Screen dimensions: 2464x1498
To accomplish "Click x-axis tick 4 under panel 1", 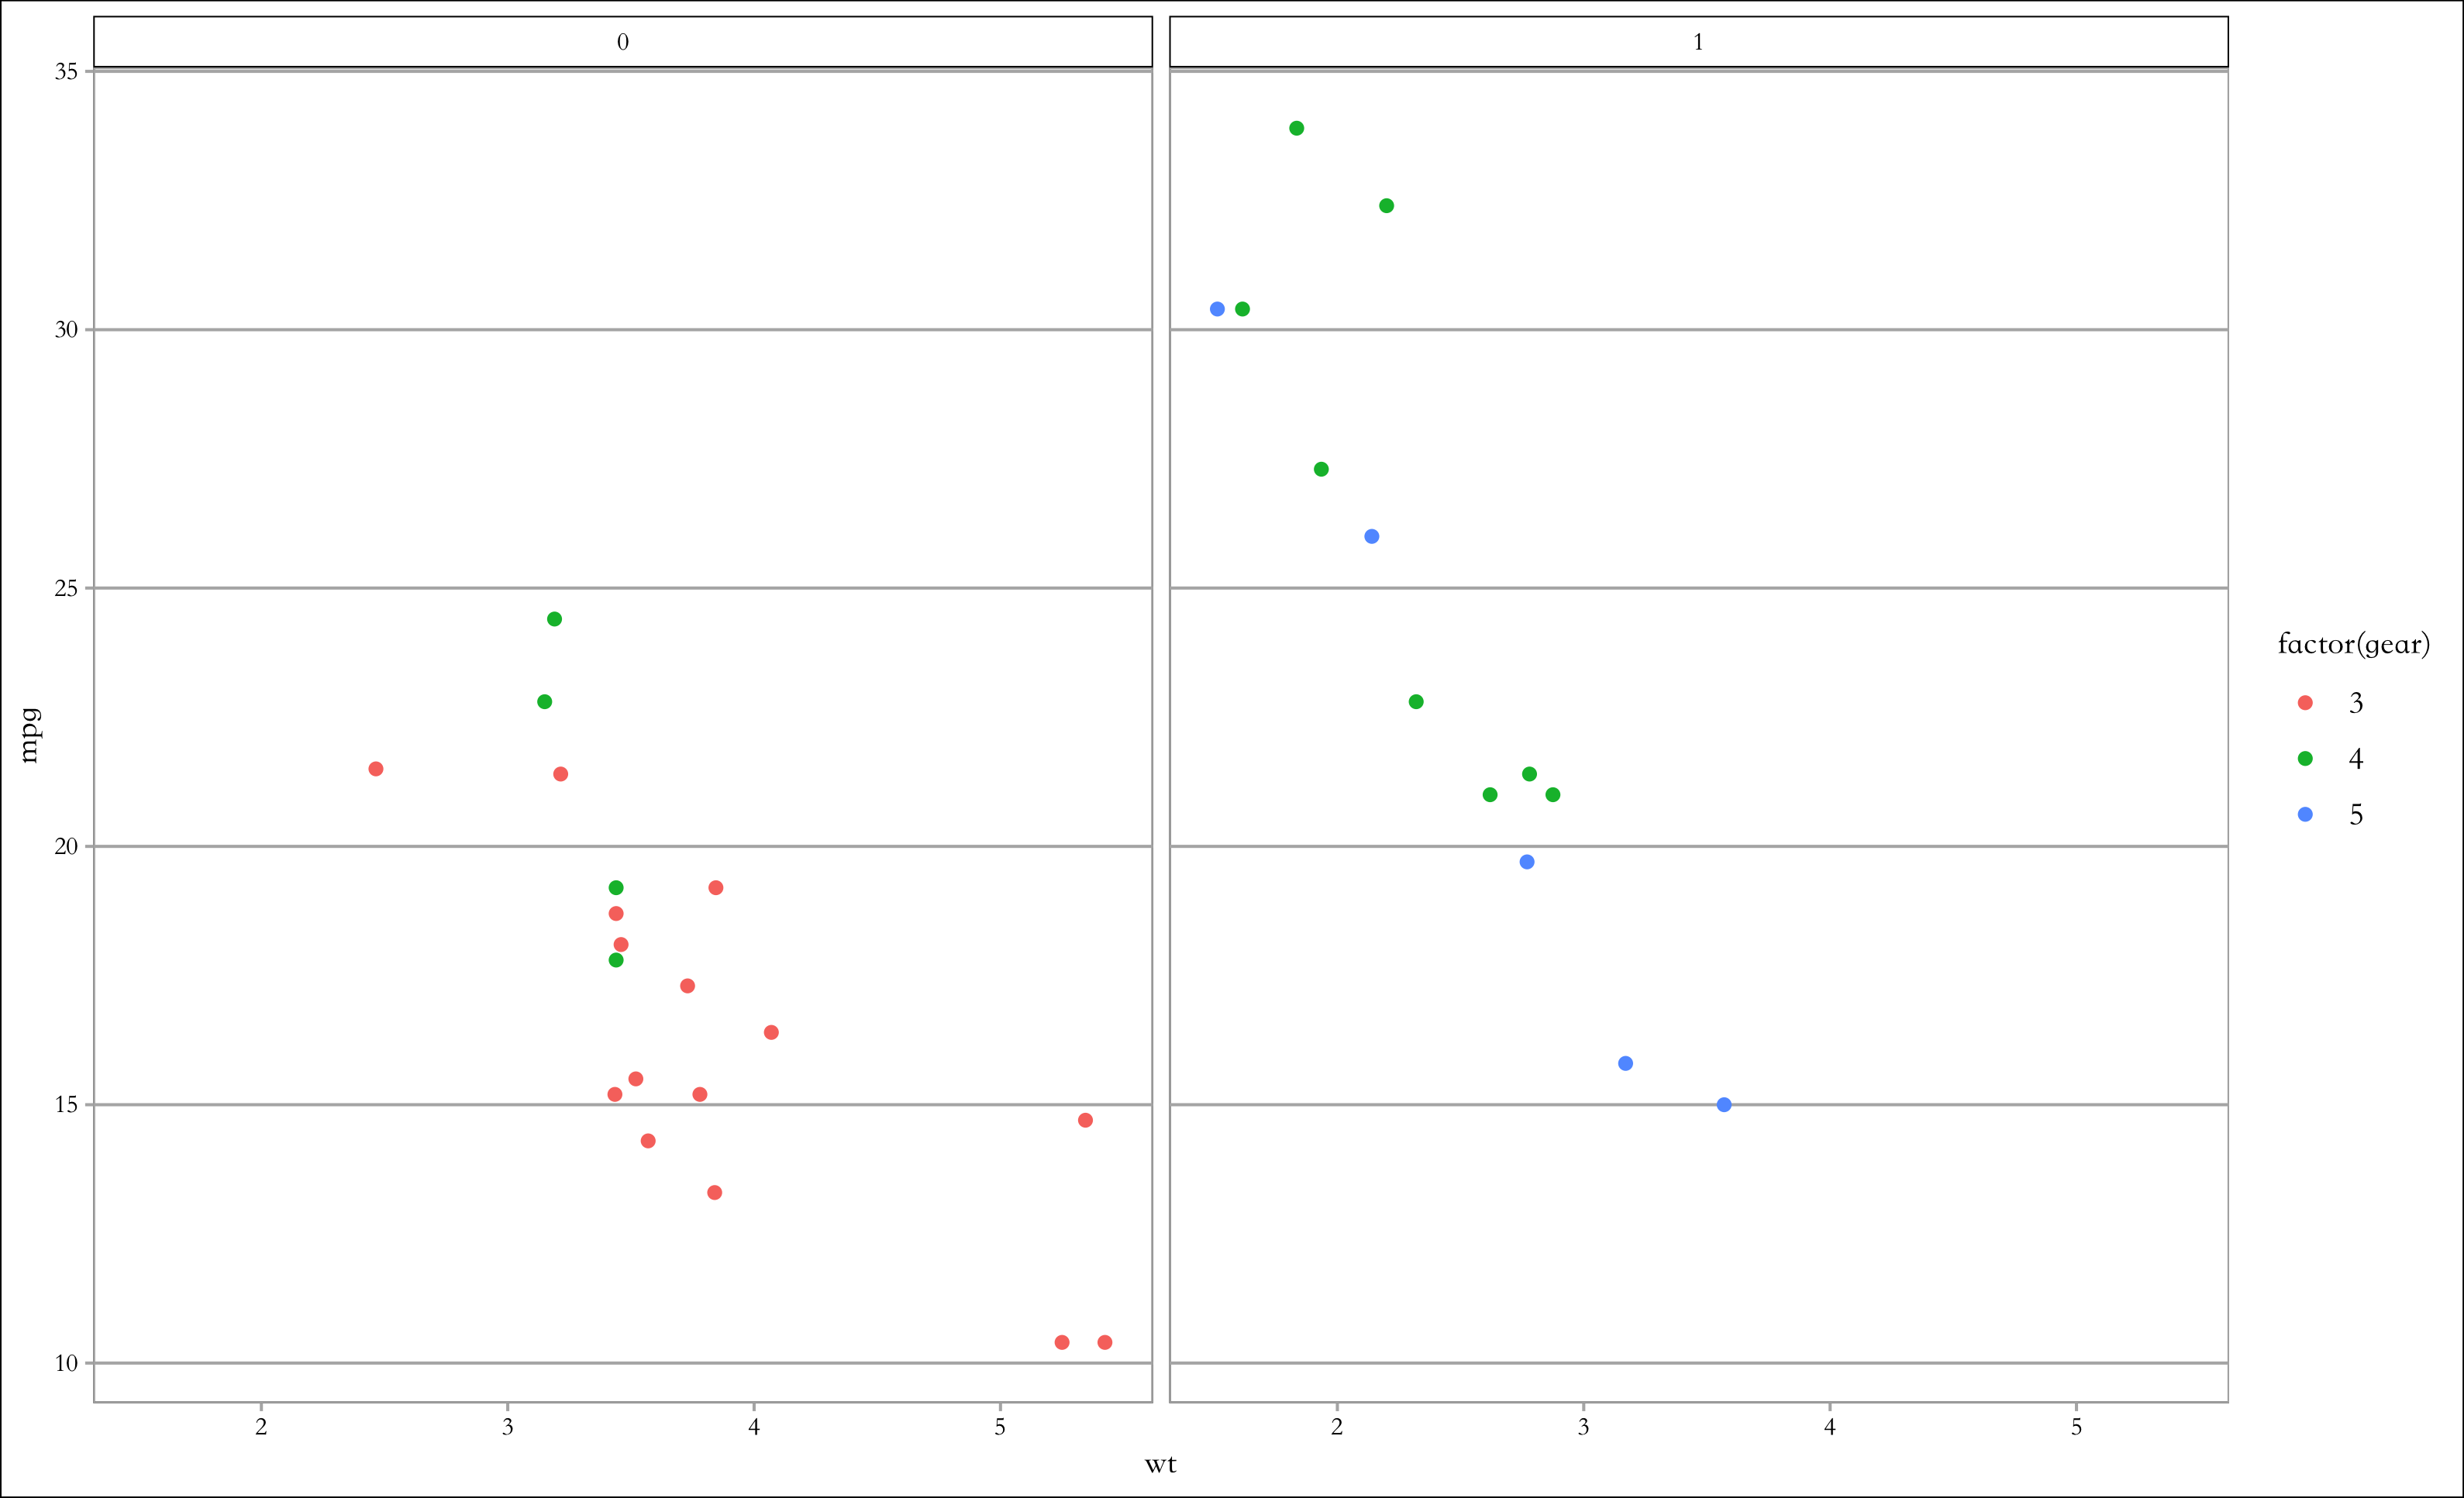I will point(1830,1427).
